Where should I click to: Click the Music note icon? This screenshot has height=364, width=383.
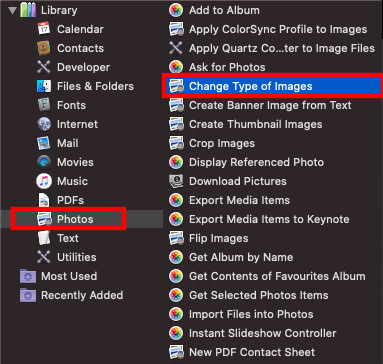(44, 181)
